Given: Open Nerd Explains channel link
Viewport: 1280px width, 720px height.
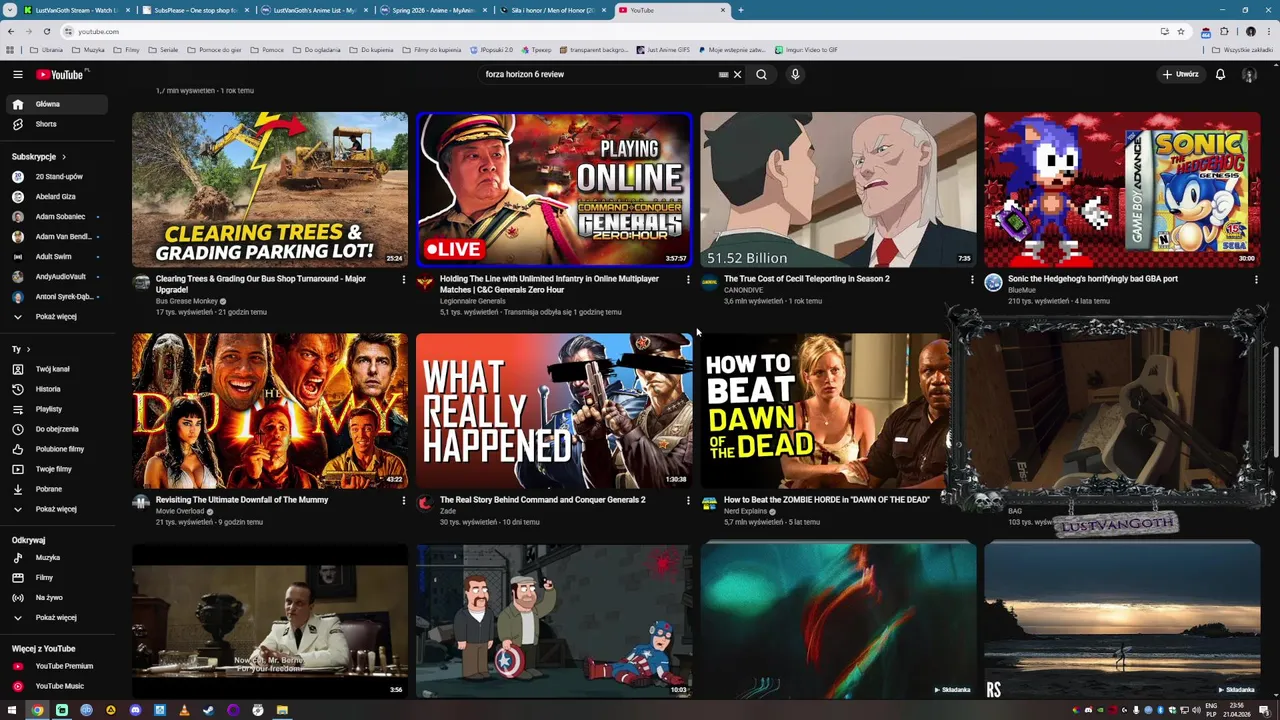Looking at the screenshot, I should point(745,511).
